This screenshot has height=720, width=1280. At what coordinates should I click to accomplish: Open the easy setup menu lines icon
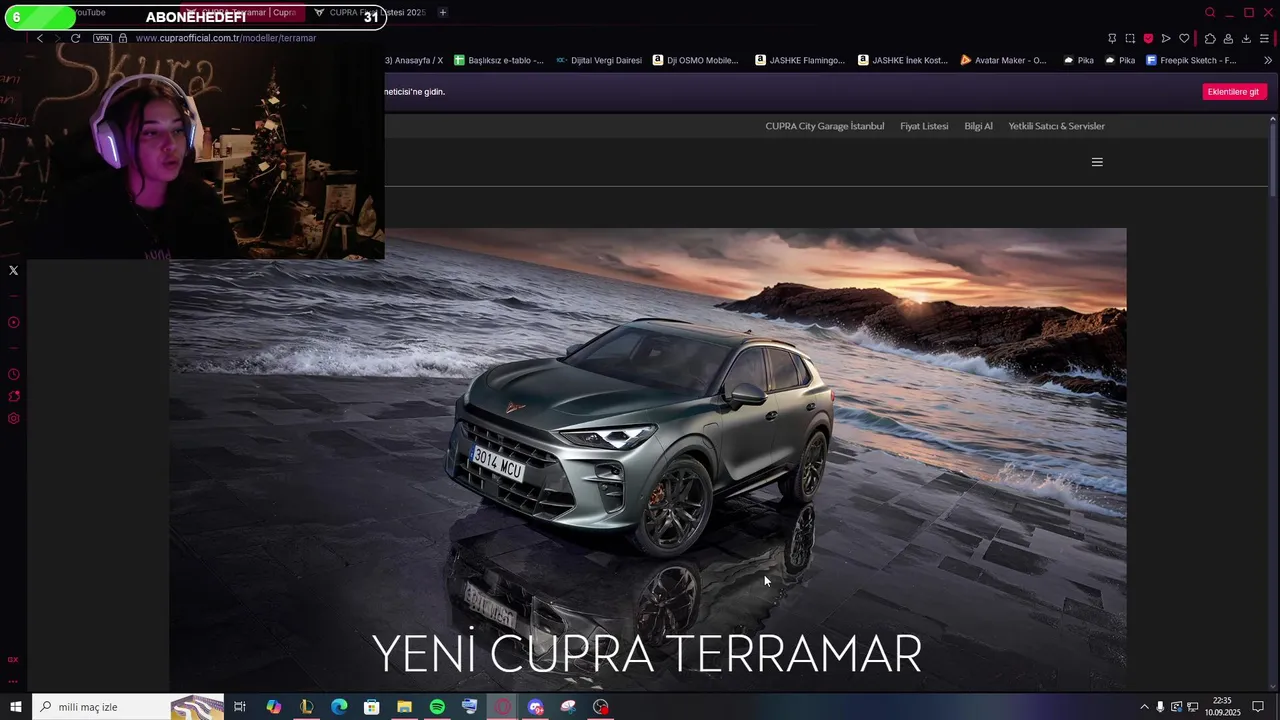pyautogui.click(x=1264, y=38)
